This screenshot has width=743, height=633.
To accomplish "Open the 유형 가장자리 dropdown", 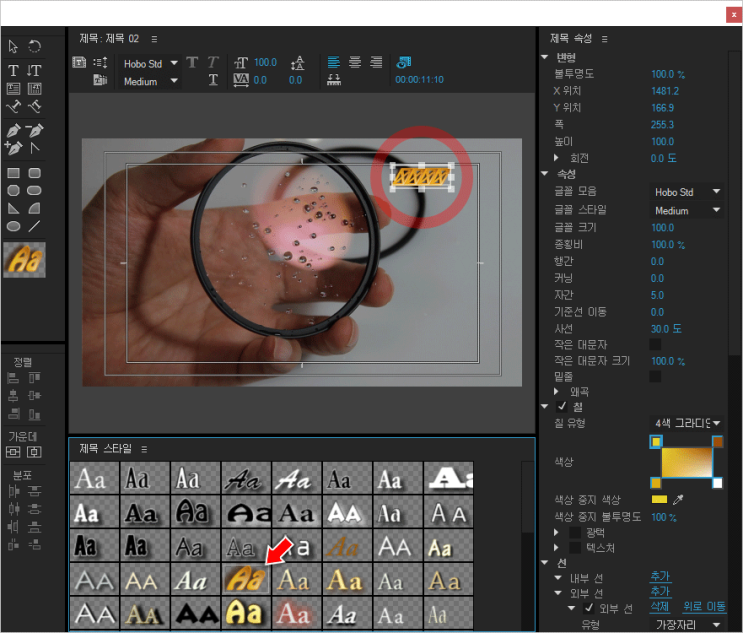I will (686, 624).
